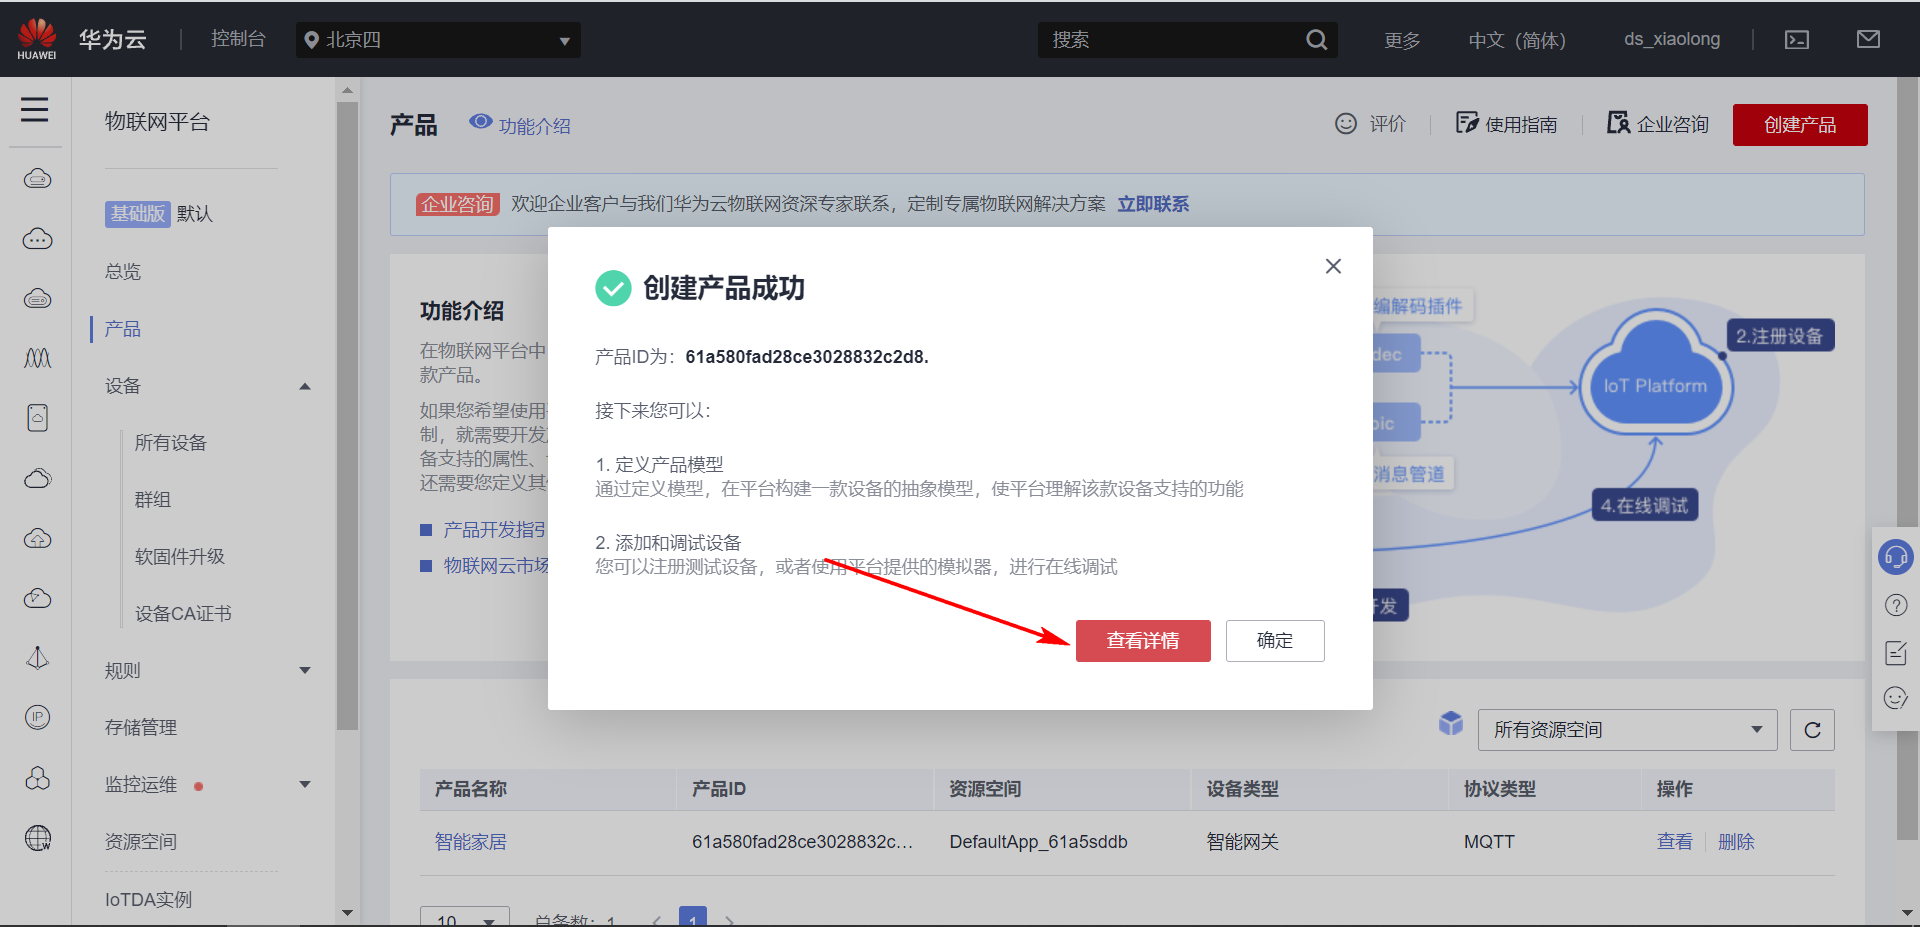Open the 物联网云市场 link
This screenshot has height=927, width=1920.
[496, 566]
